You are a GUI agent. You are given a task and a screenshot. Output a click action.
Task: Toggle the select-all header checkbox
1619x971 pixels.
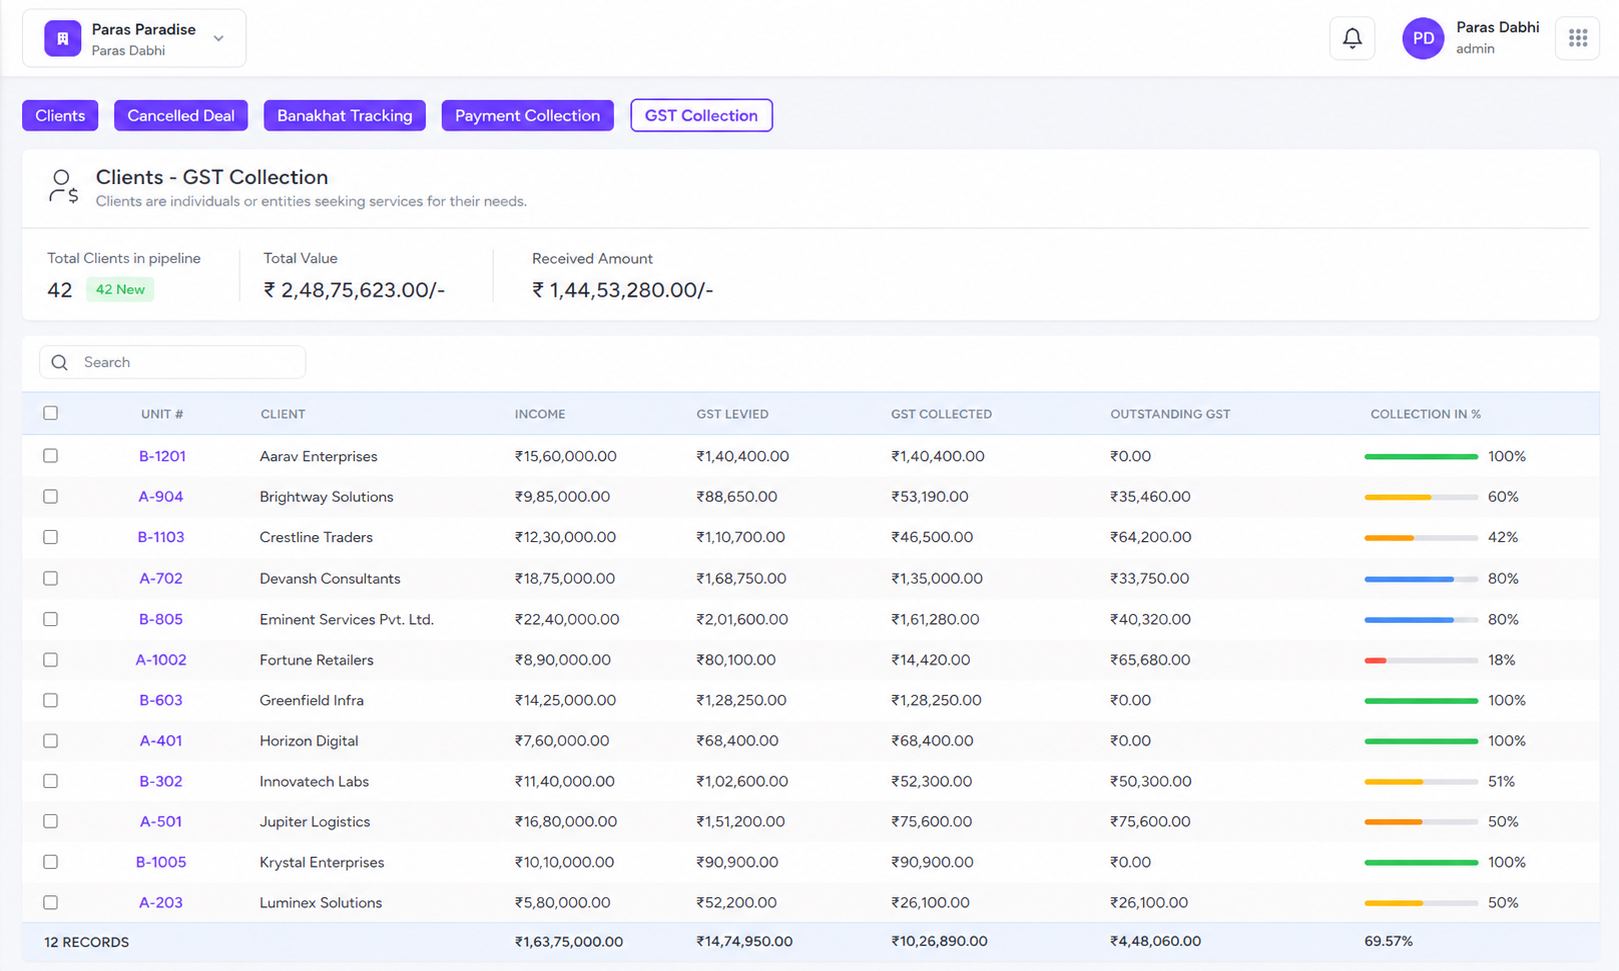pos(51,413)
